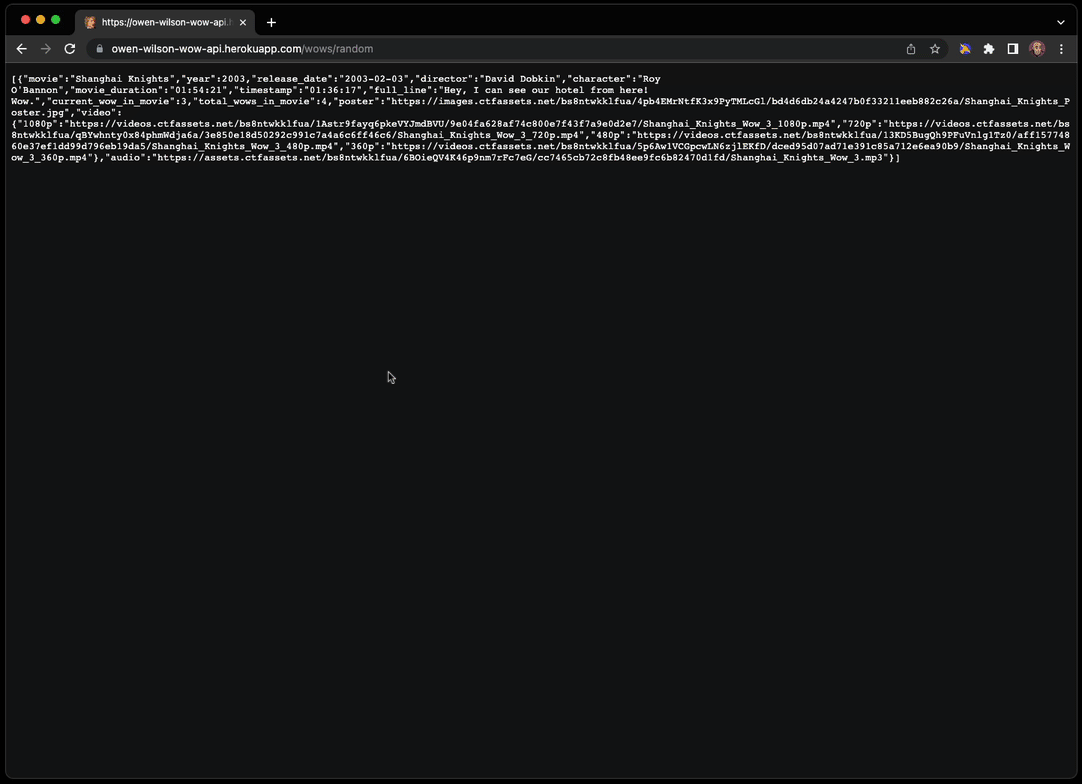The height and width of the screenshot is (784, 1082).
Task: Go back to the previous page
Action: click(21, 48)
